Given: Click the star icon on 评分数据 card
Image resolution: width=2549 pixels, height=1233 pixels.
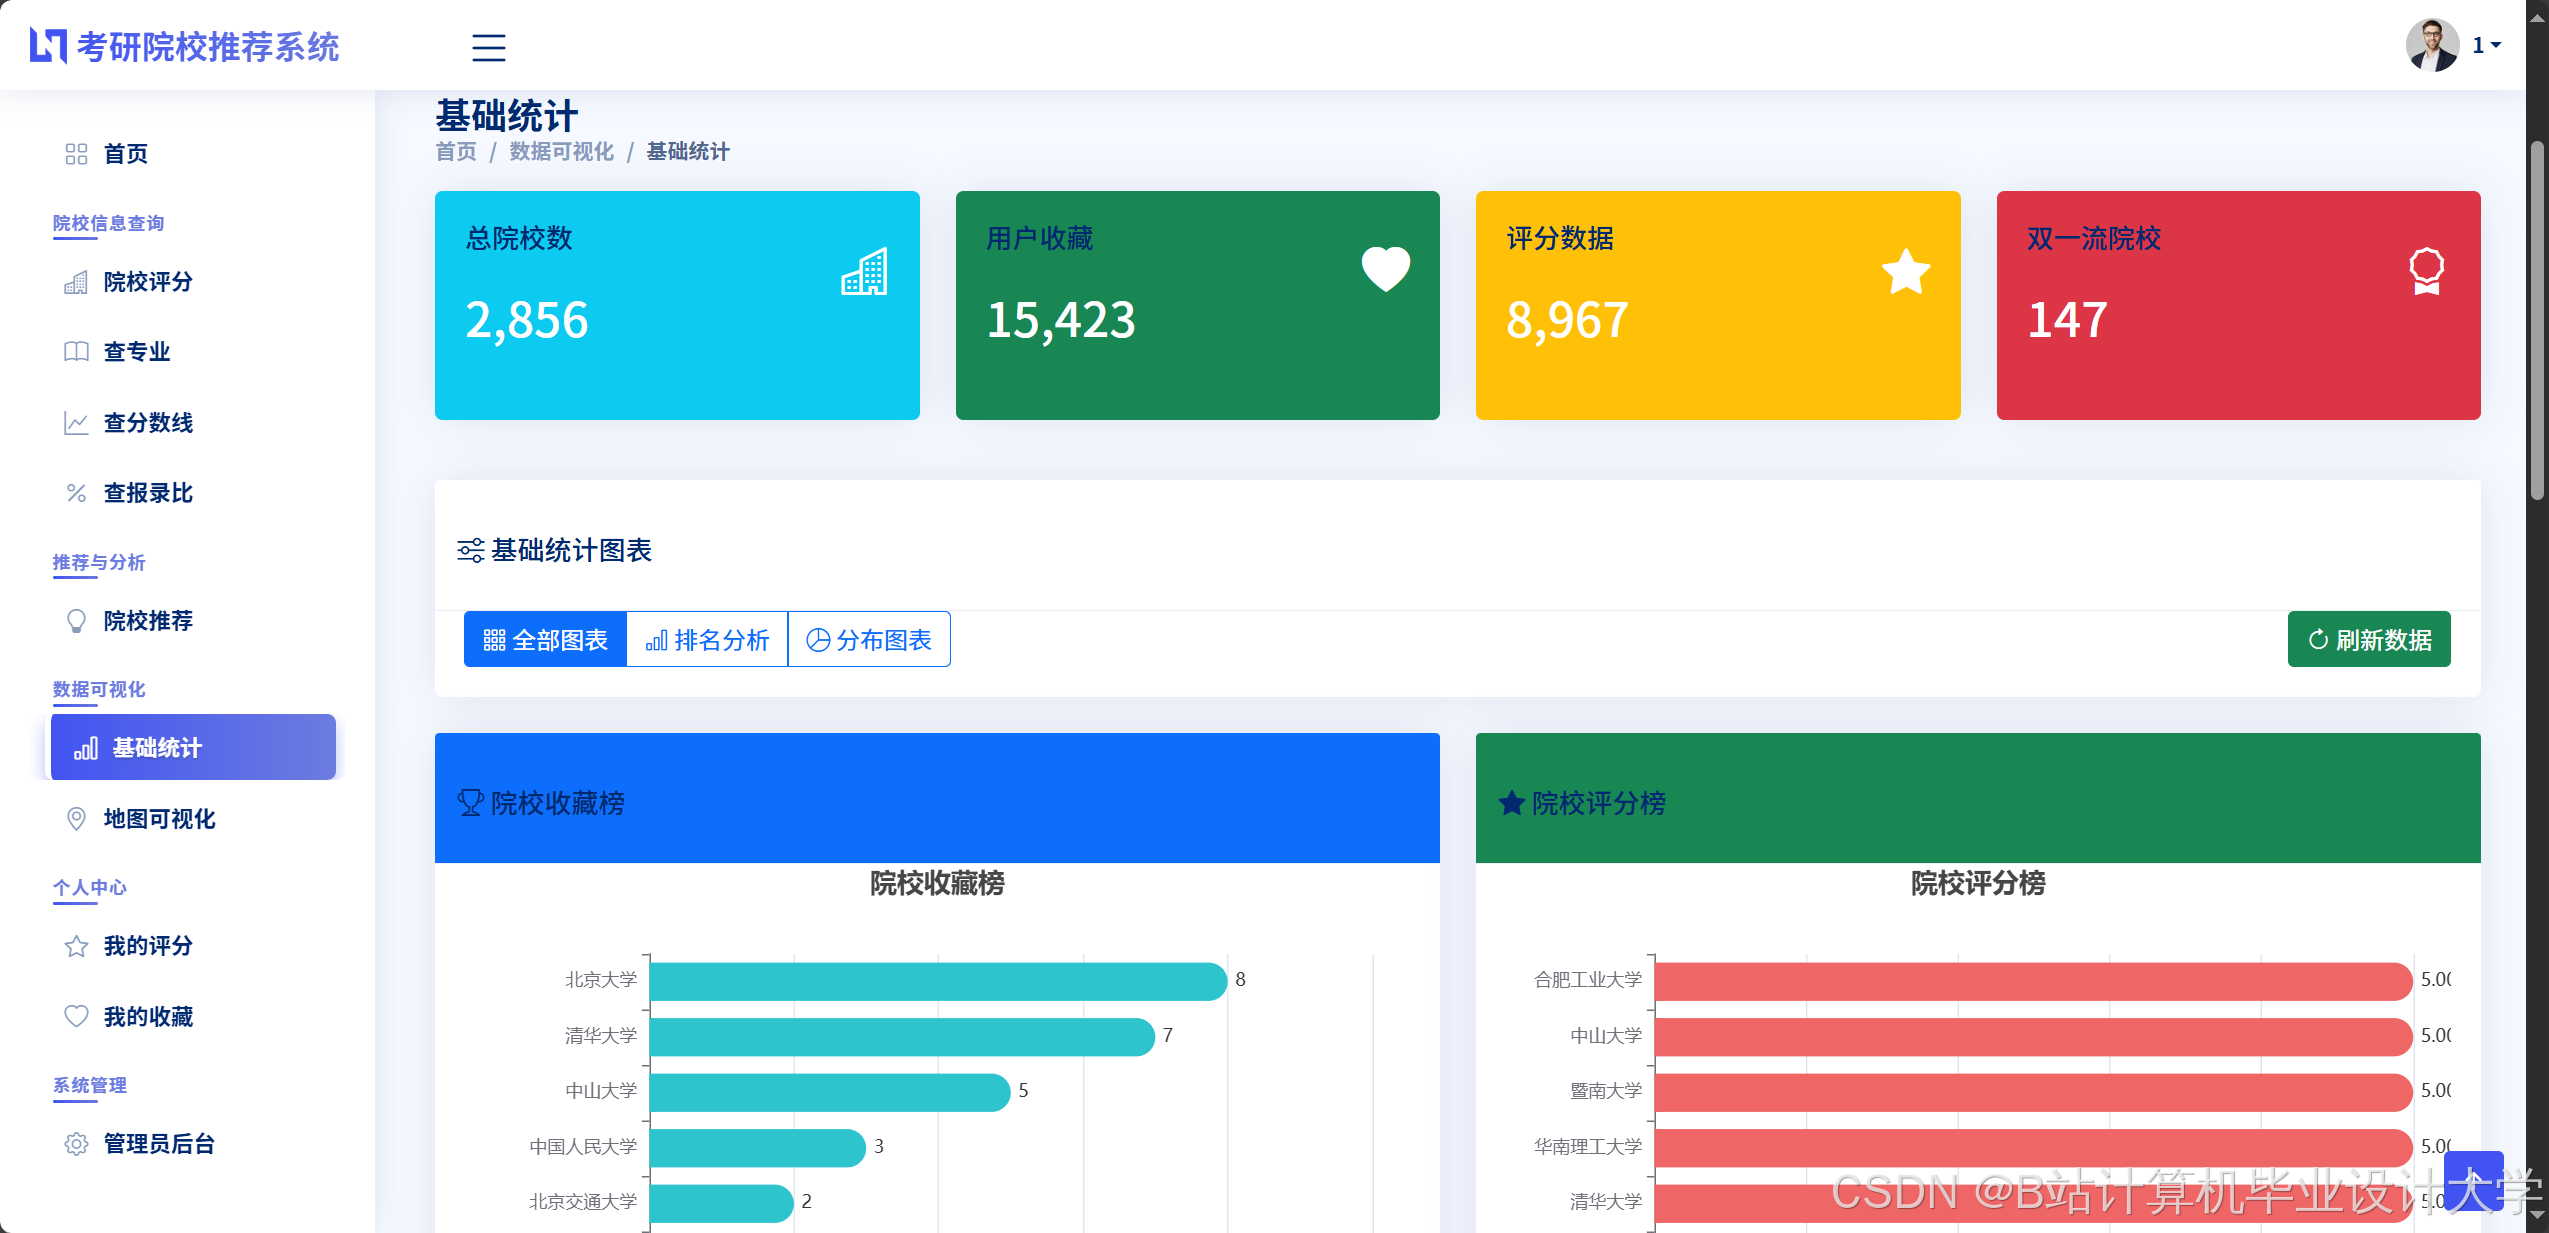Looking at the screenshot, I should click(1905, 271).
